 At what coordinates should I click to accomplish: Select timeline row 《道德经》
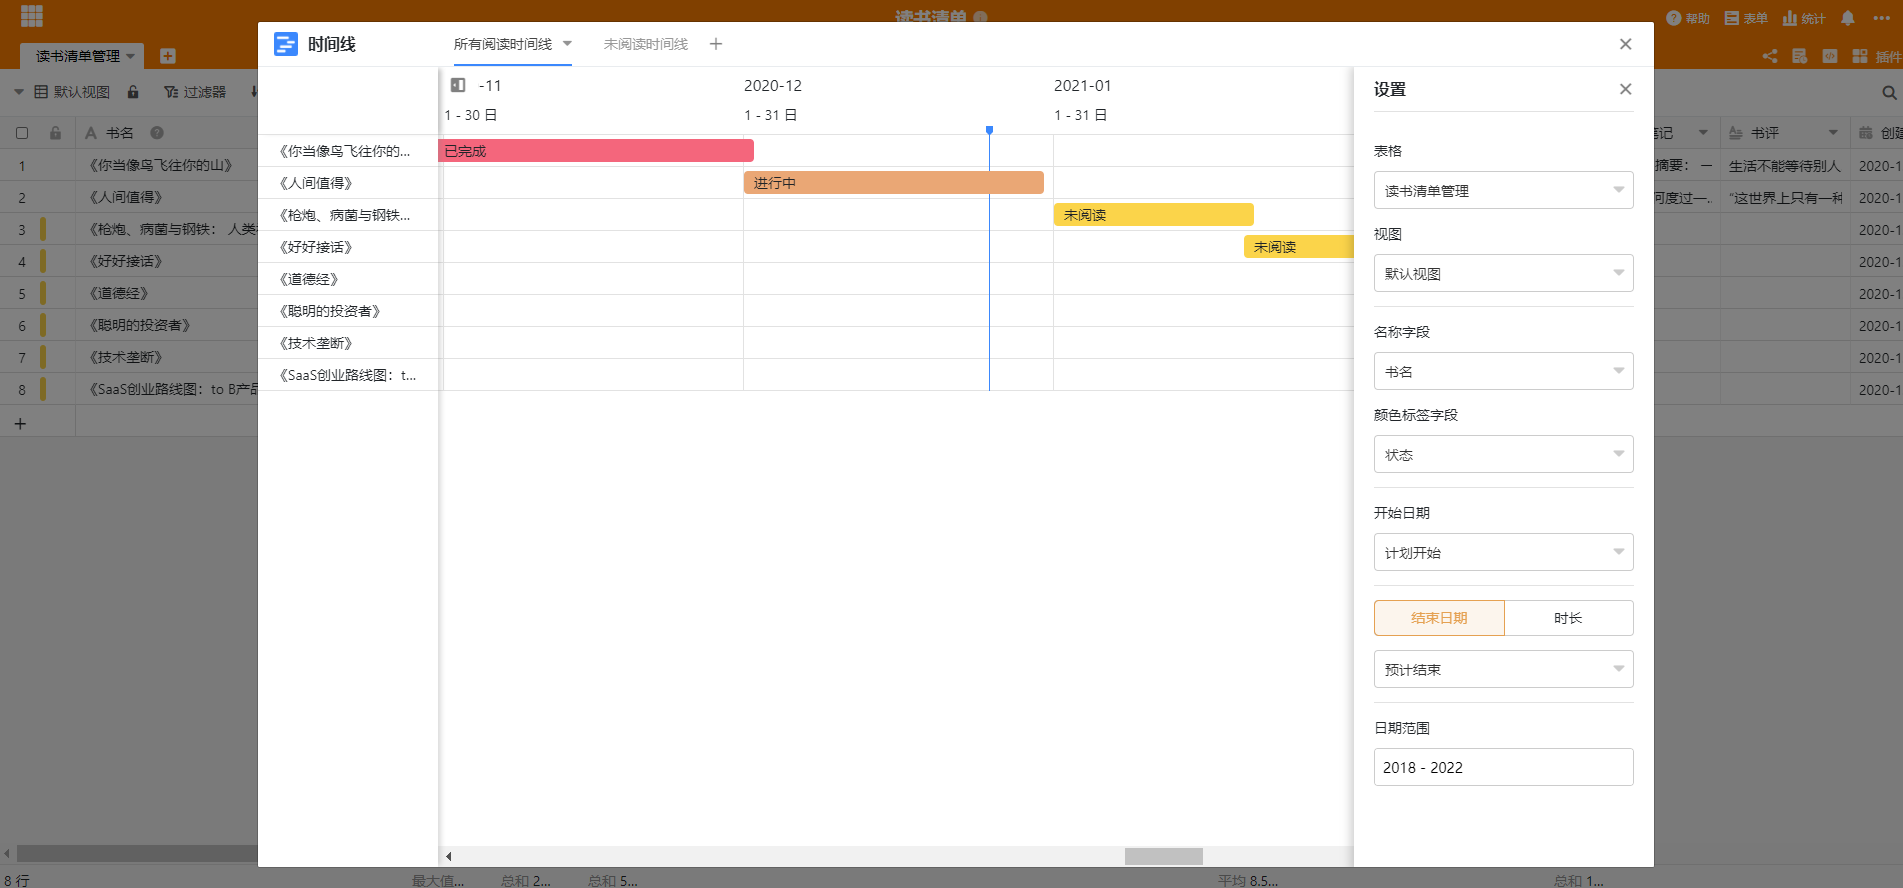tap(349, 279)
